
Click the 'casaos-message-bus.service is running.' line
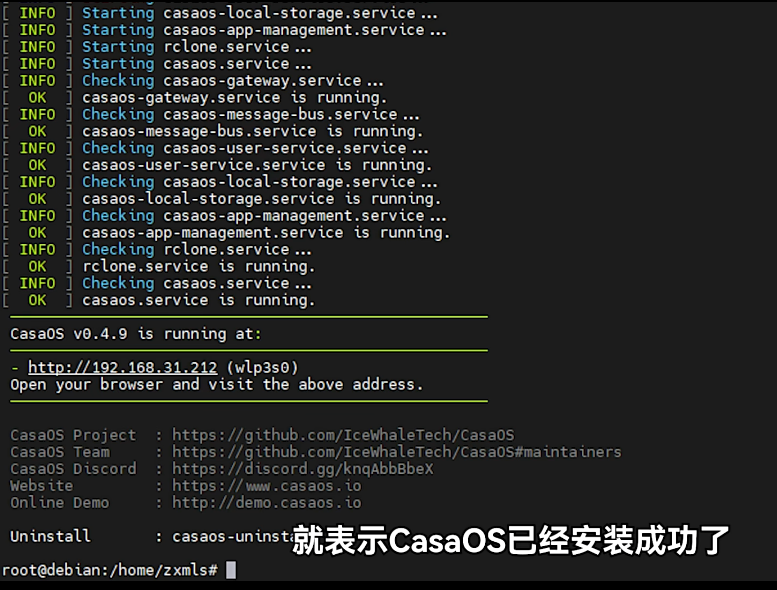252,131
